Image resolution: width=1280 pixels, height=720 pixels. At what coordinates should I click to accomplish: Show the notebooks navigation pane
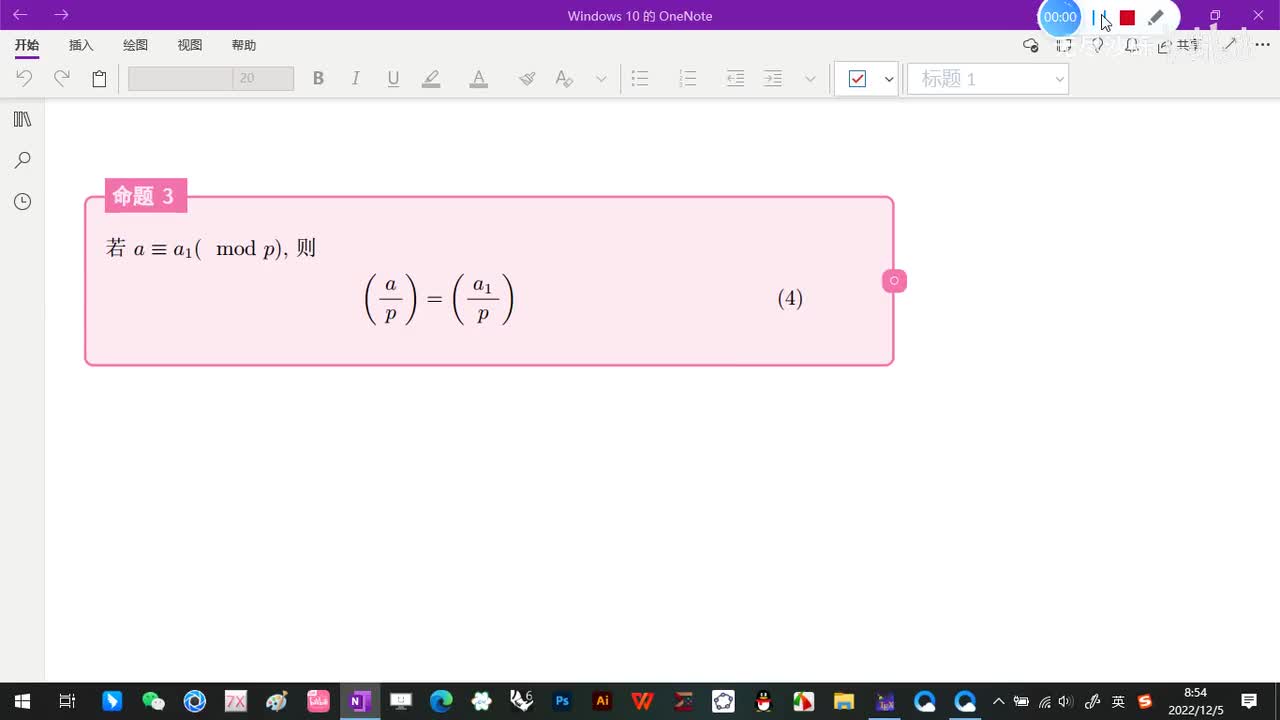click(22, 120)
